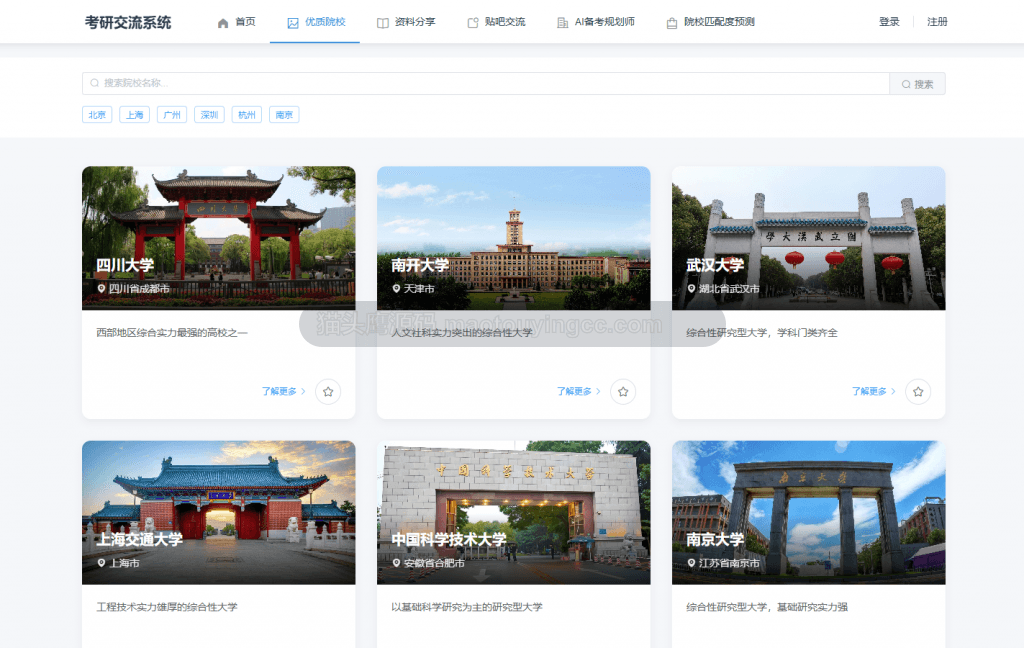Click the location pin beside 天津市

tap(396, 288)
